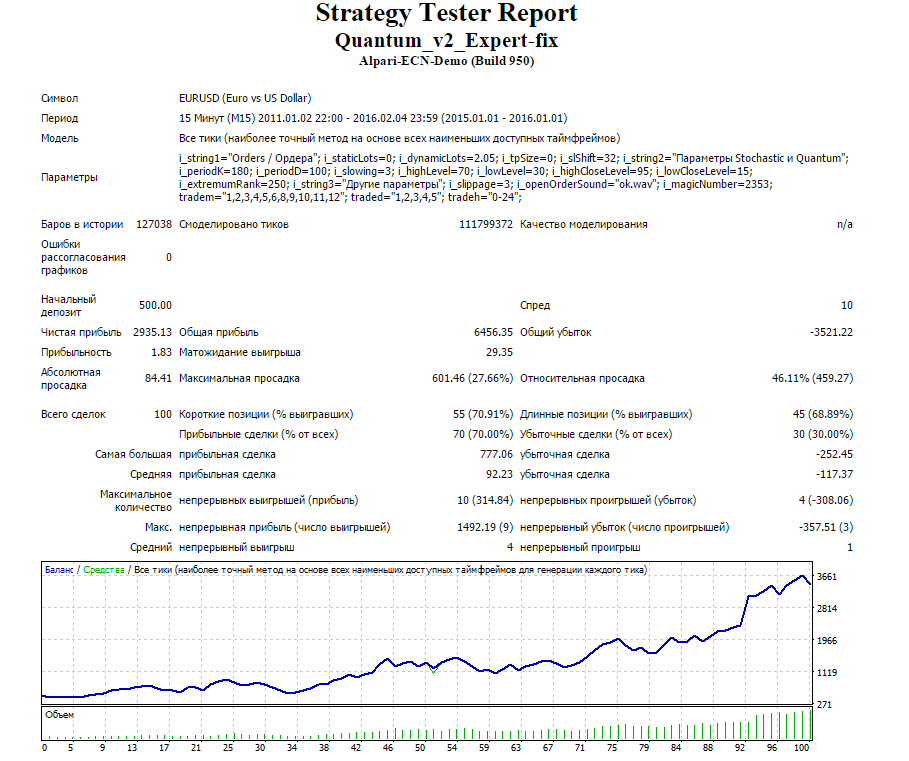Viewport: 909px width, 761px height.
Task: Click 'Alpari-ECN-Demo (Build 950)' text
Action: tap(446, 61)
